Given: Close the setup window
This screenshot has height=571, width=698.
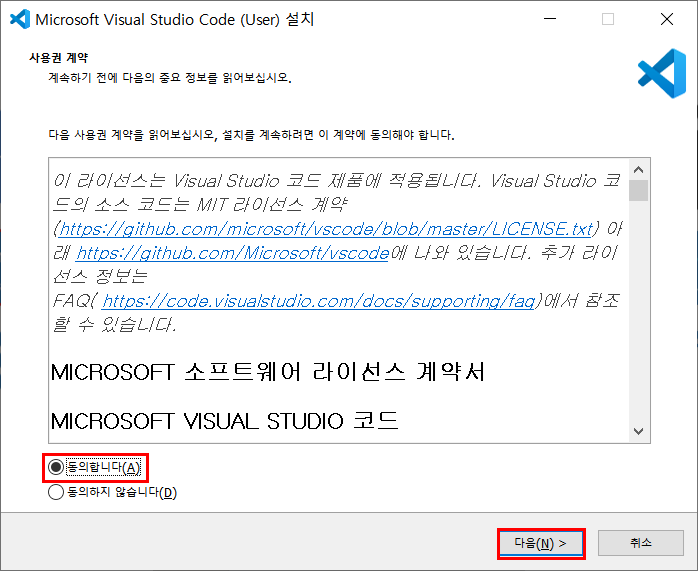Looking at the screenshot, I should (667, 19).
